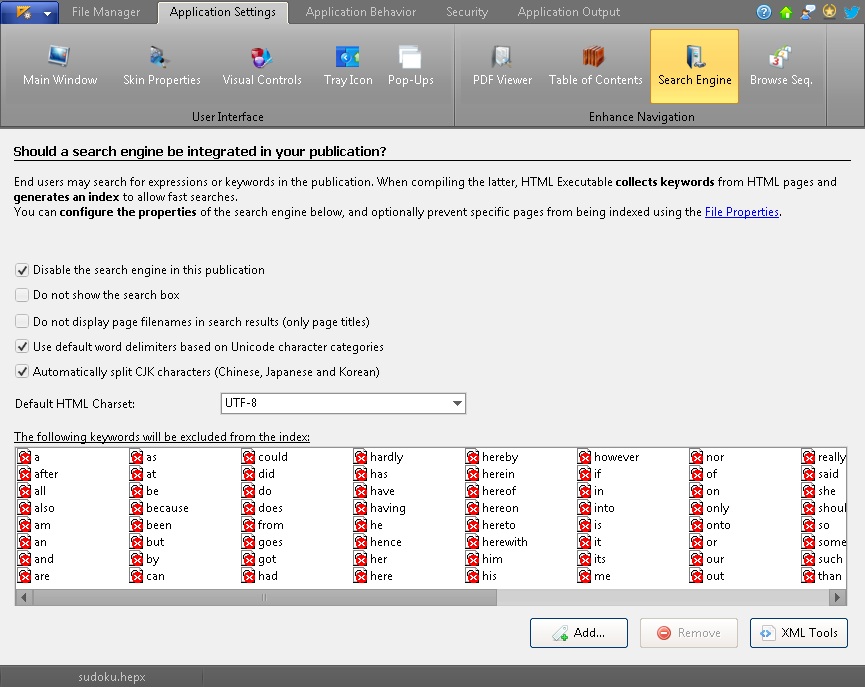Select the keyword 'out' in the list
Viewport: 865px width, 687px height.
click(x=715, y=576)
